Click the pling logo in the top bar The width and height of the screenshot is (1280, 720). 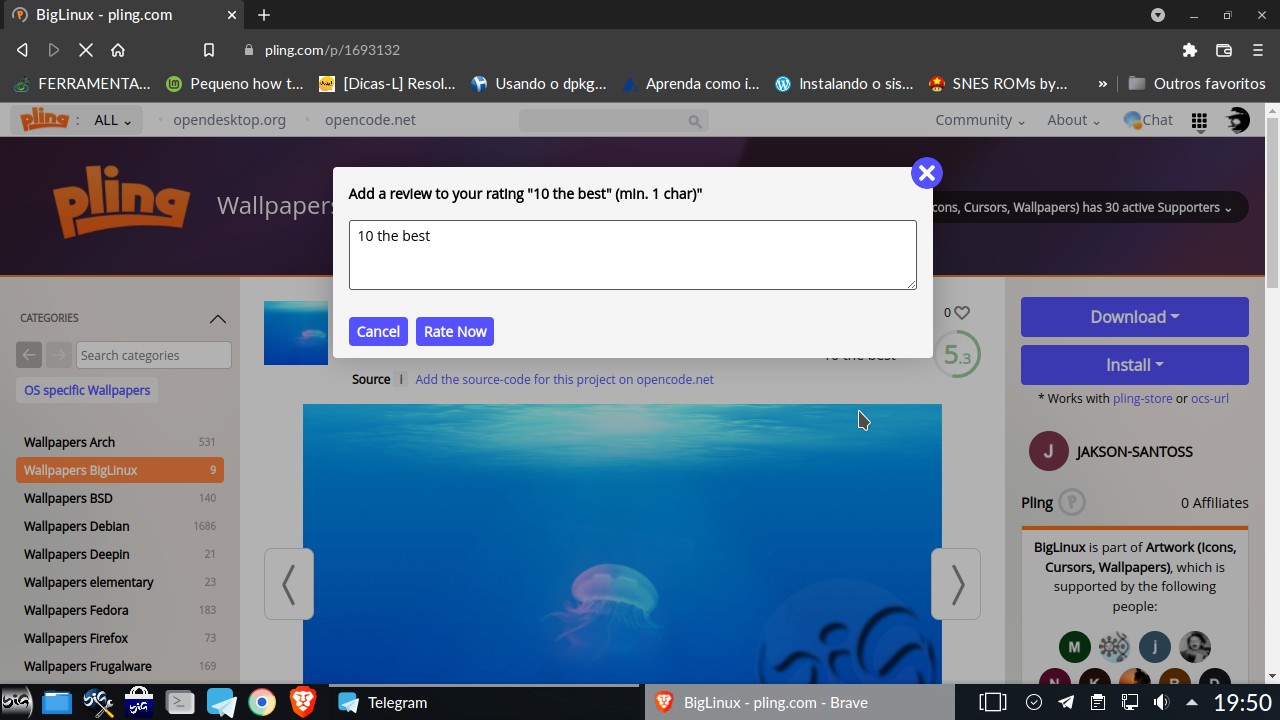(45, 120)
